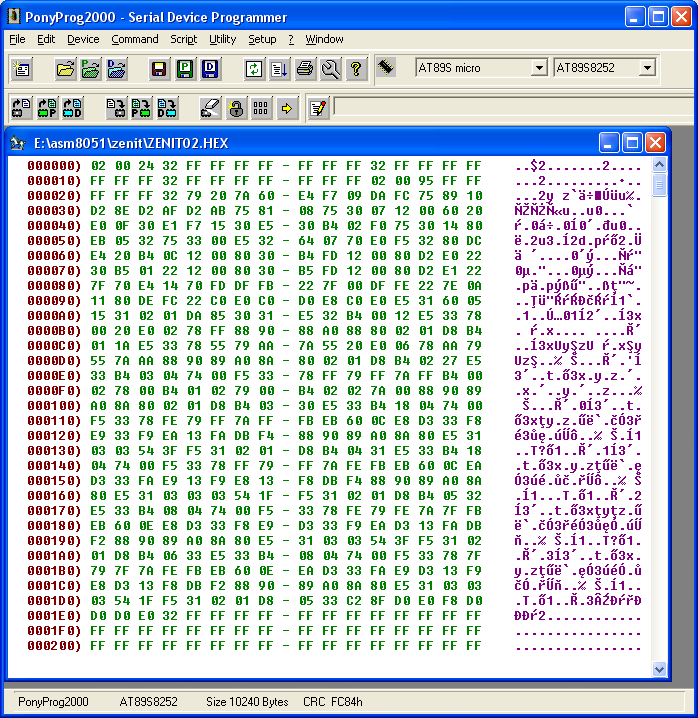Open the Device menu
698x718 pixels.
click(83, 39)
